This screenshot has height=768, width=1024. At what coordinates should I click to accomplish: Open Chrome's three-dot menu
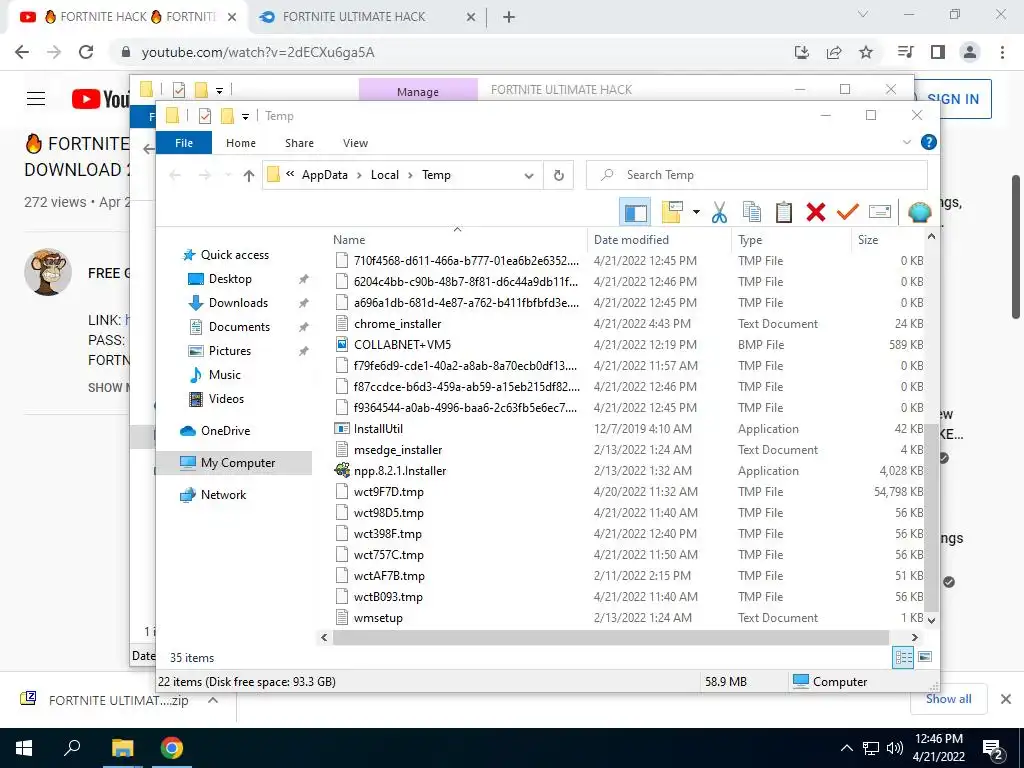pos(1002,52)
